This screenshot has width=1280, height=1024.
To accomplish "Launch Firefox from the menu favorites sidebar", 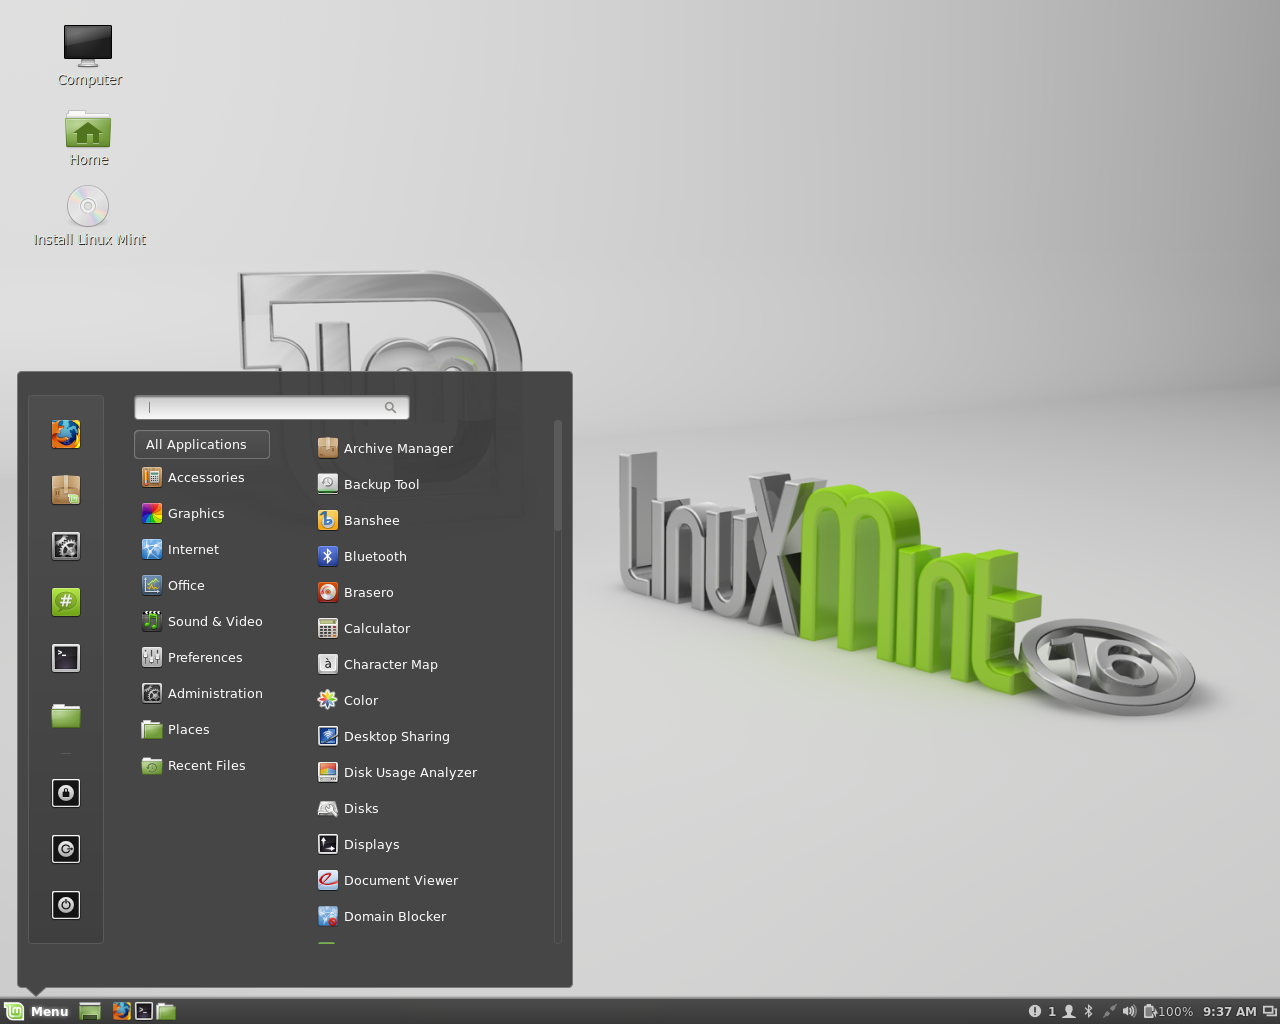I will pyautogui.click(x=66, y=434).
